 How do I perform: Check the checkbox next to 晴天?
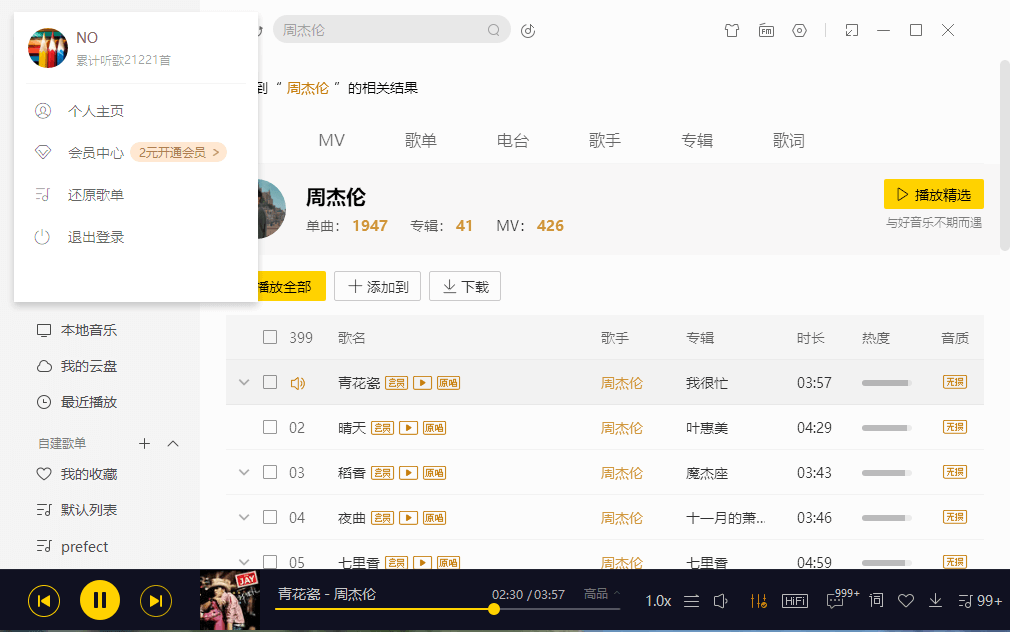[x=270, y=427]
